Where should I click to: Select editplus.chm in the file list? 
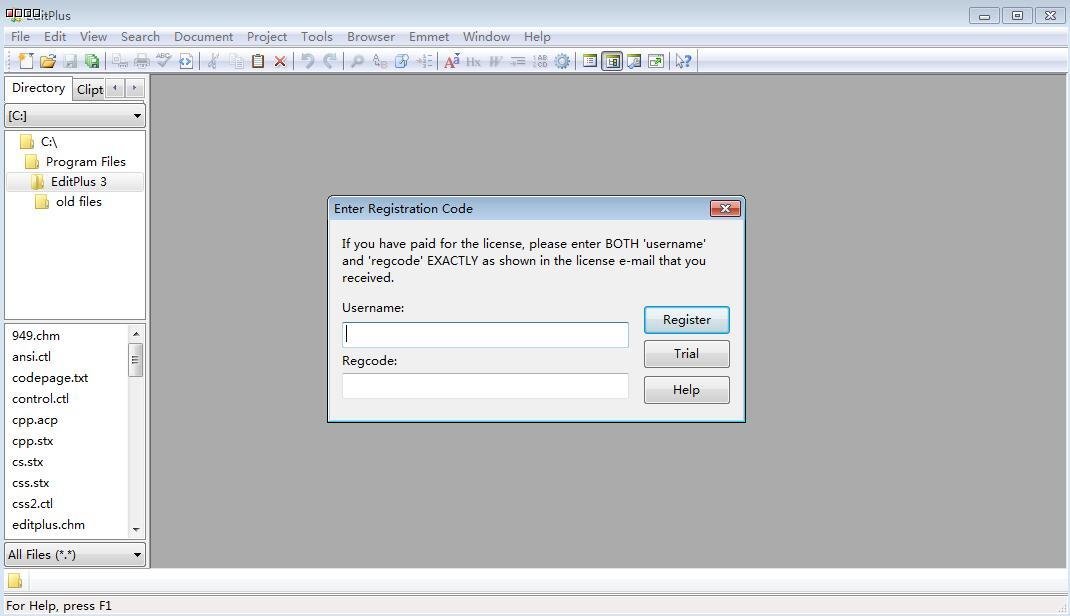48,525
